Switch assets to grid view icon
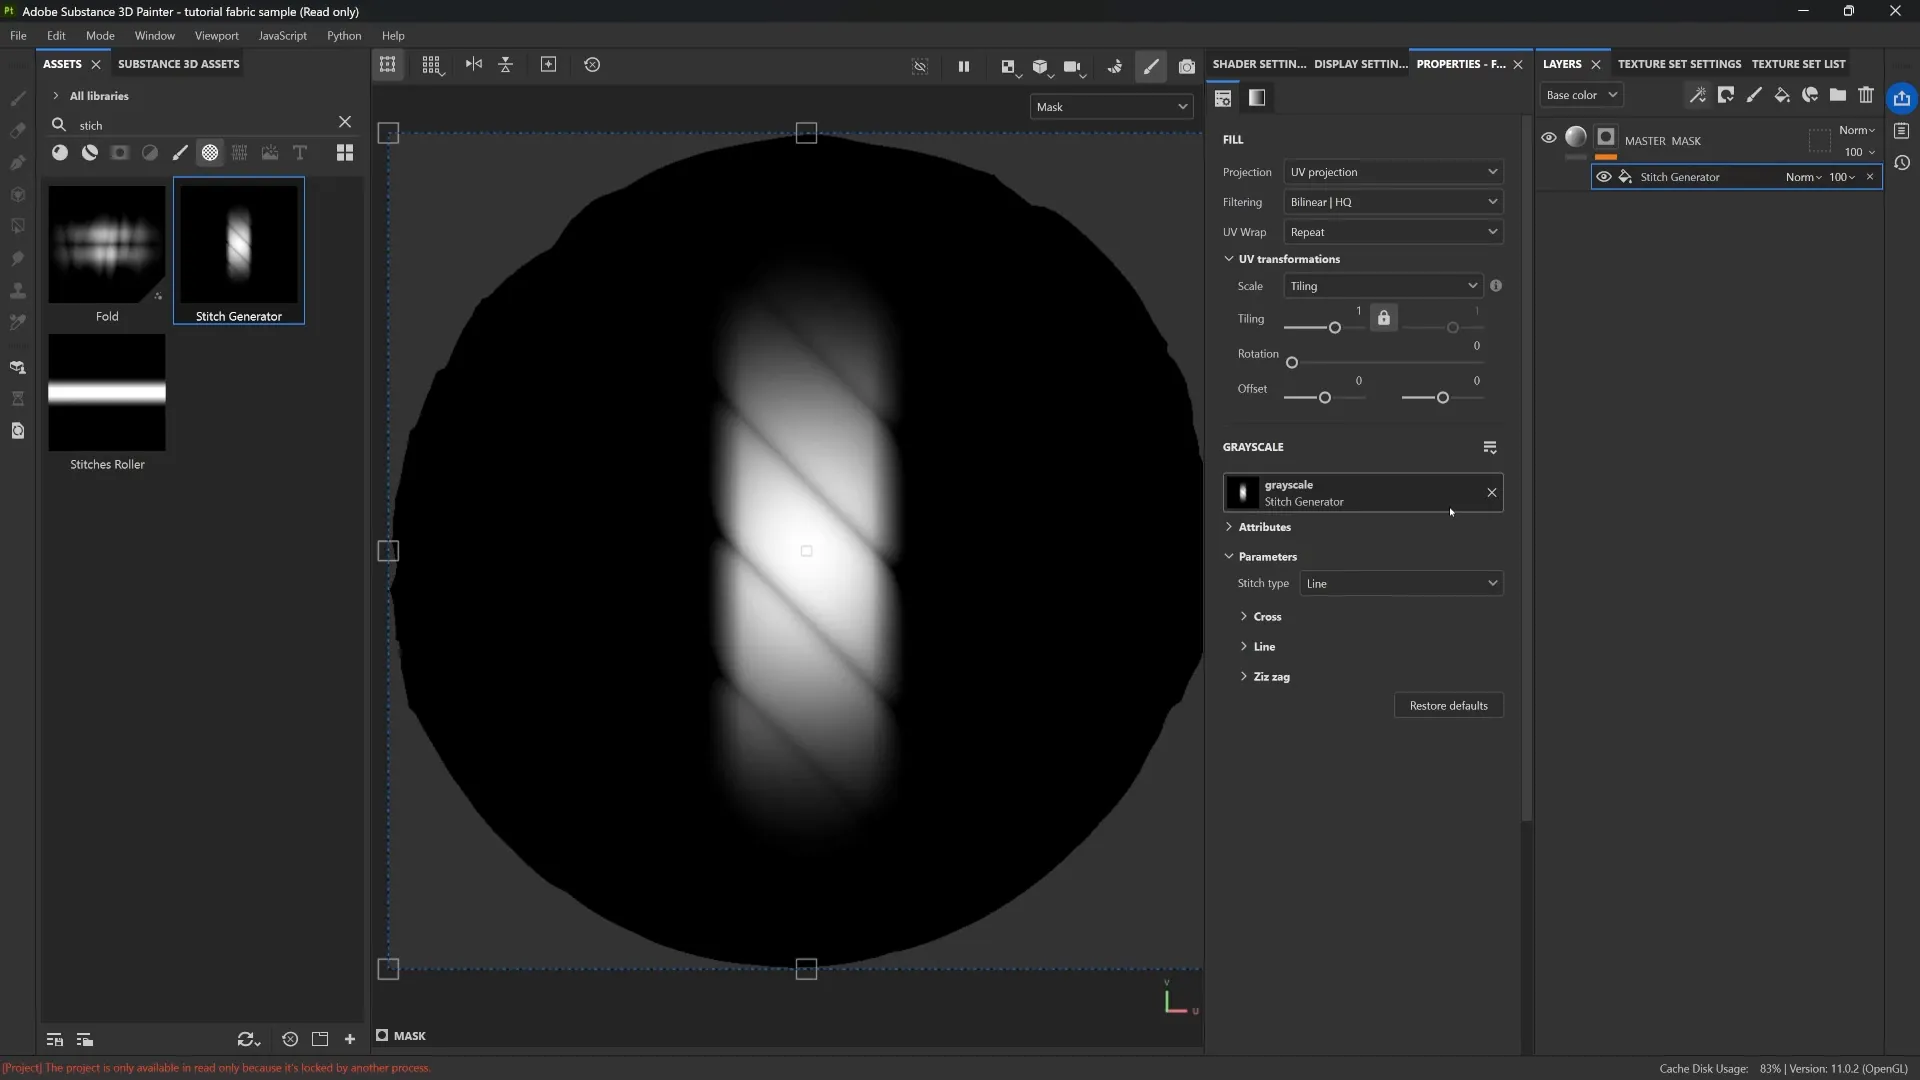1920x1080 pixels. pyautogui.click(x=345, y=153)
